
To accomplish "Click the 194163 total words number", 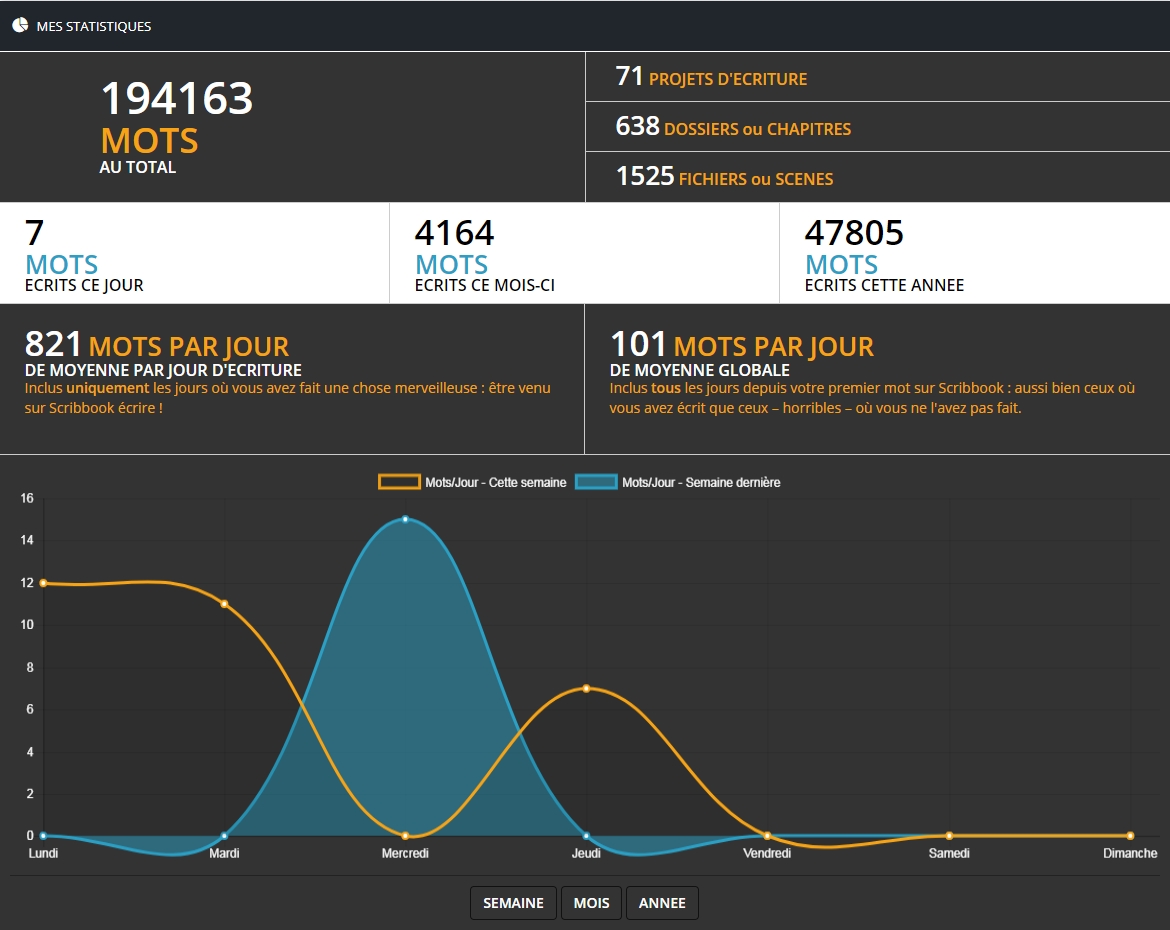I will tap(178, 99).
